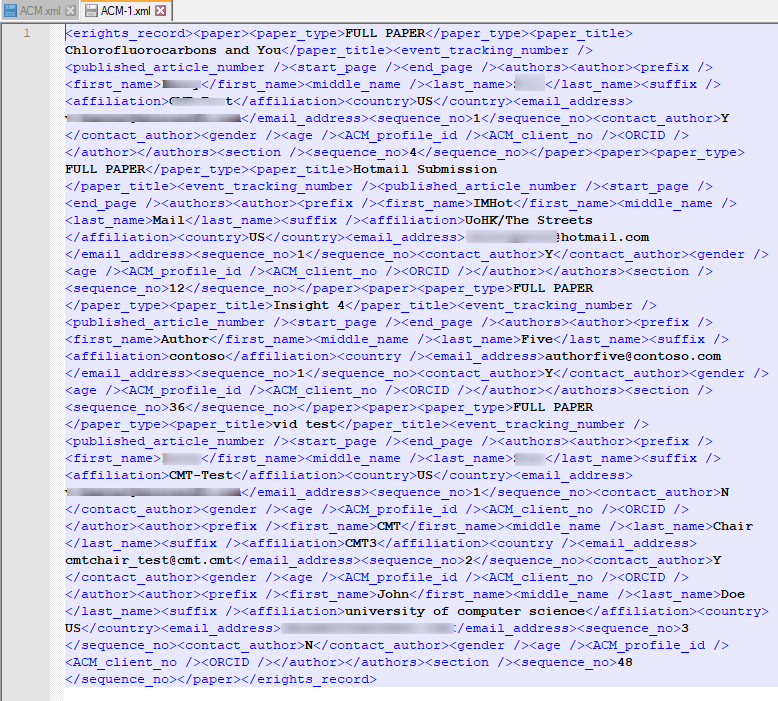Close the ACM-1.xml tab
The height and width of the screenshot is (701, 778).
162,10
